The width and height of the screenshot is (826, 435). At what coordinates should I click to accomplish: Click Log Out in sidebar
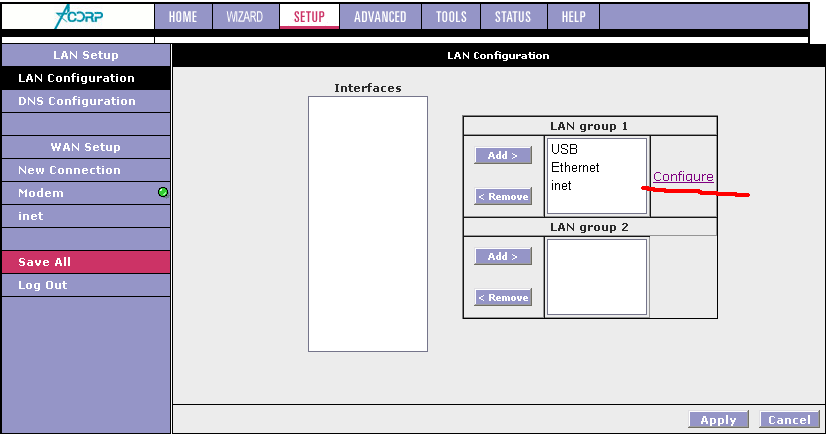pos(86,285)
